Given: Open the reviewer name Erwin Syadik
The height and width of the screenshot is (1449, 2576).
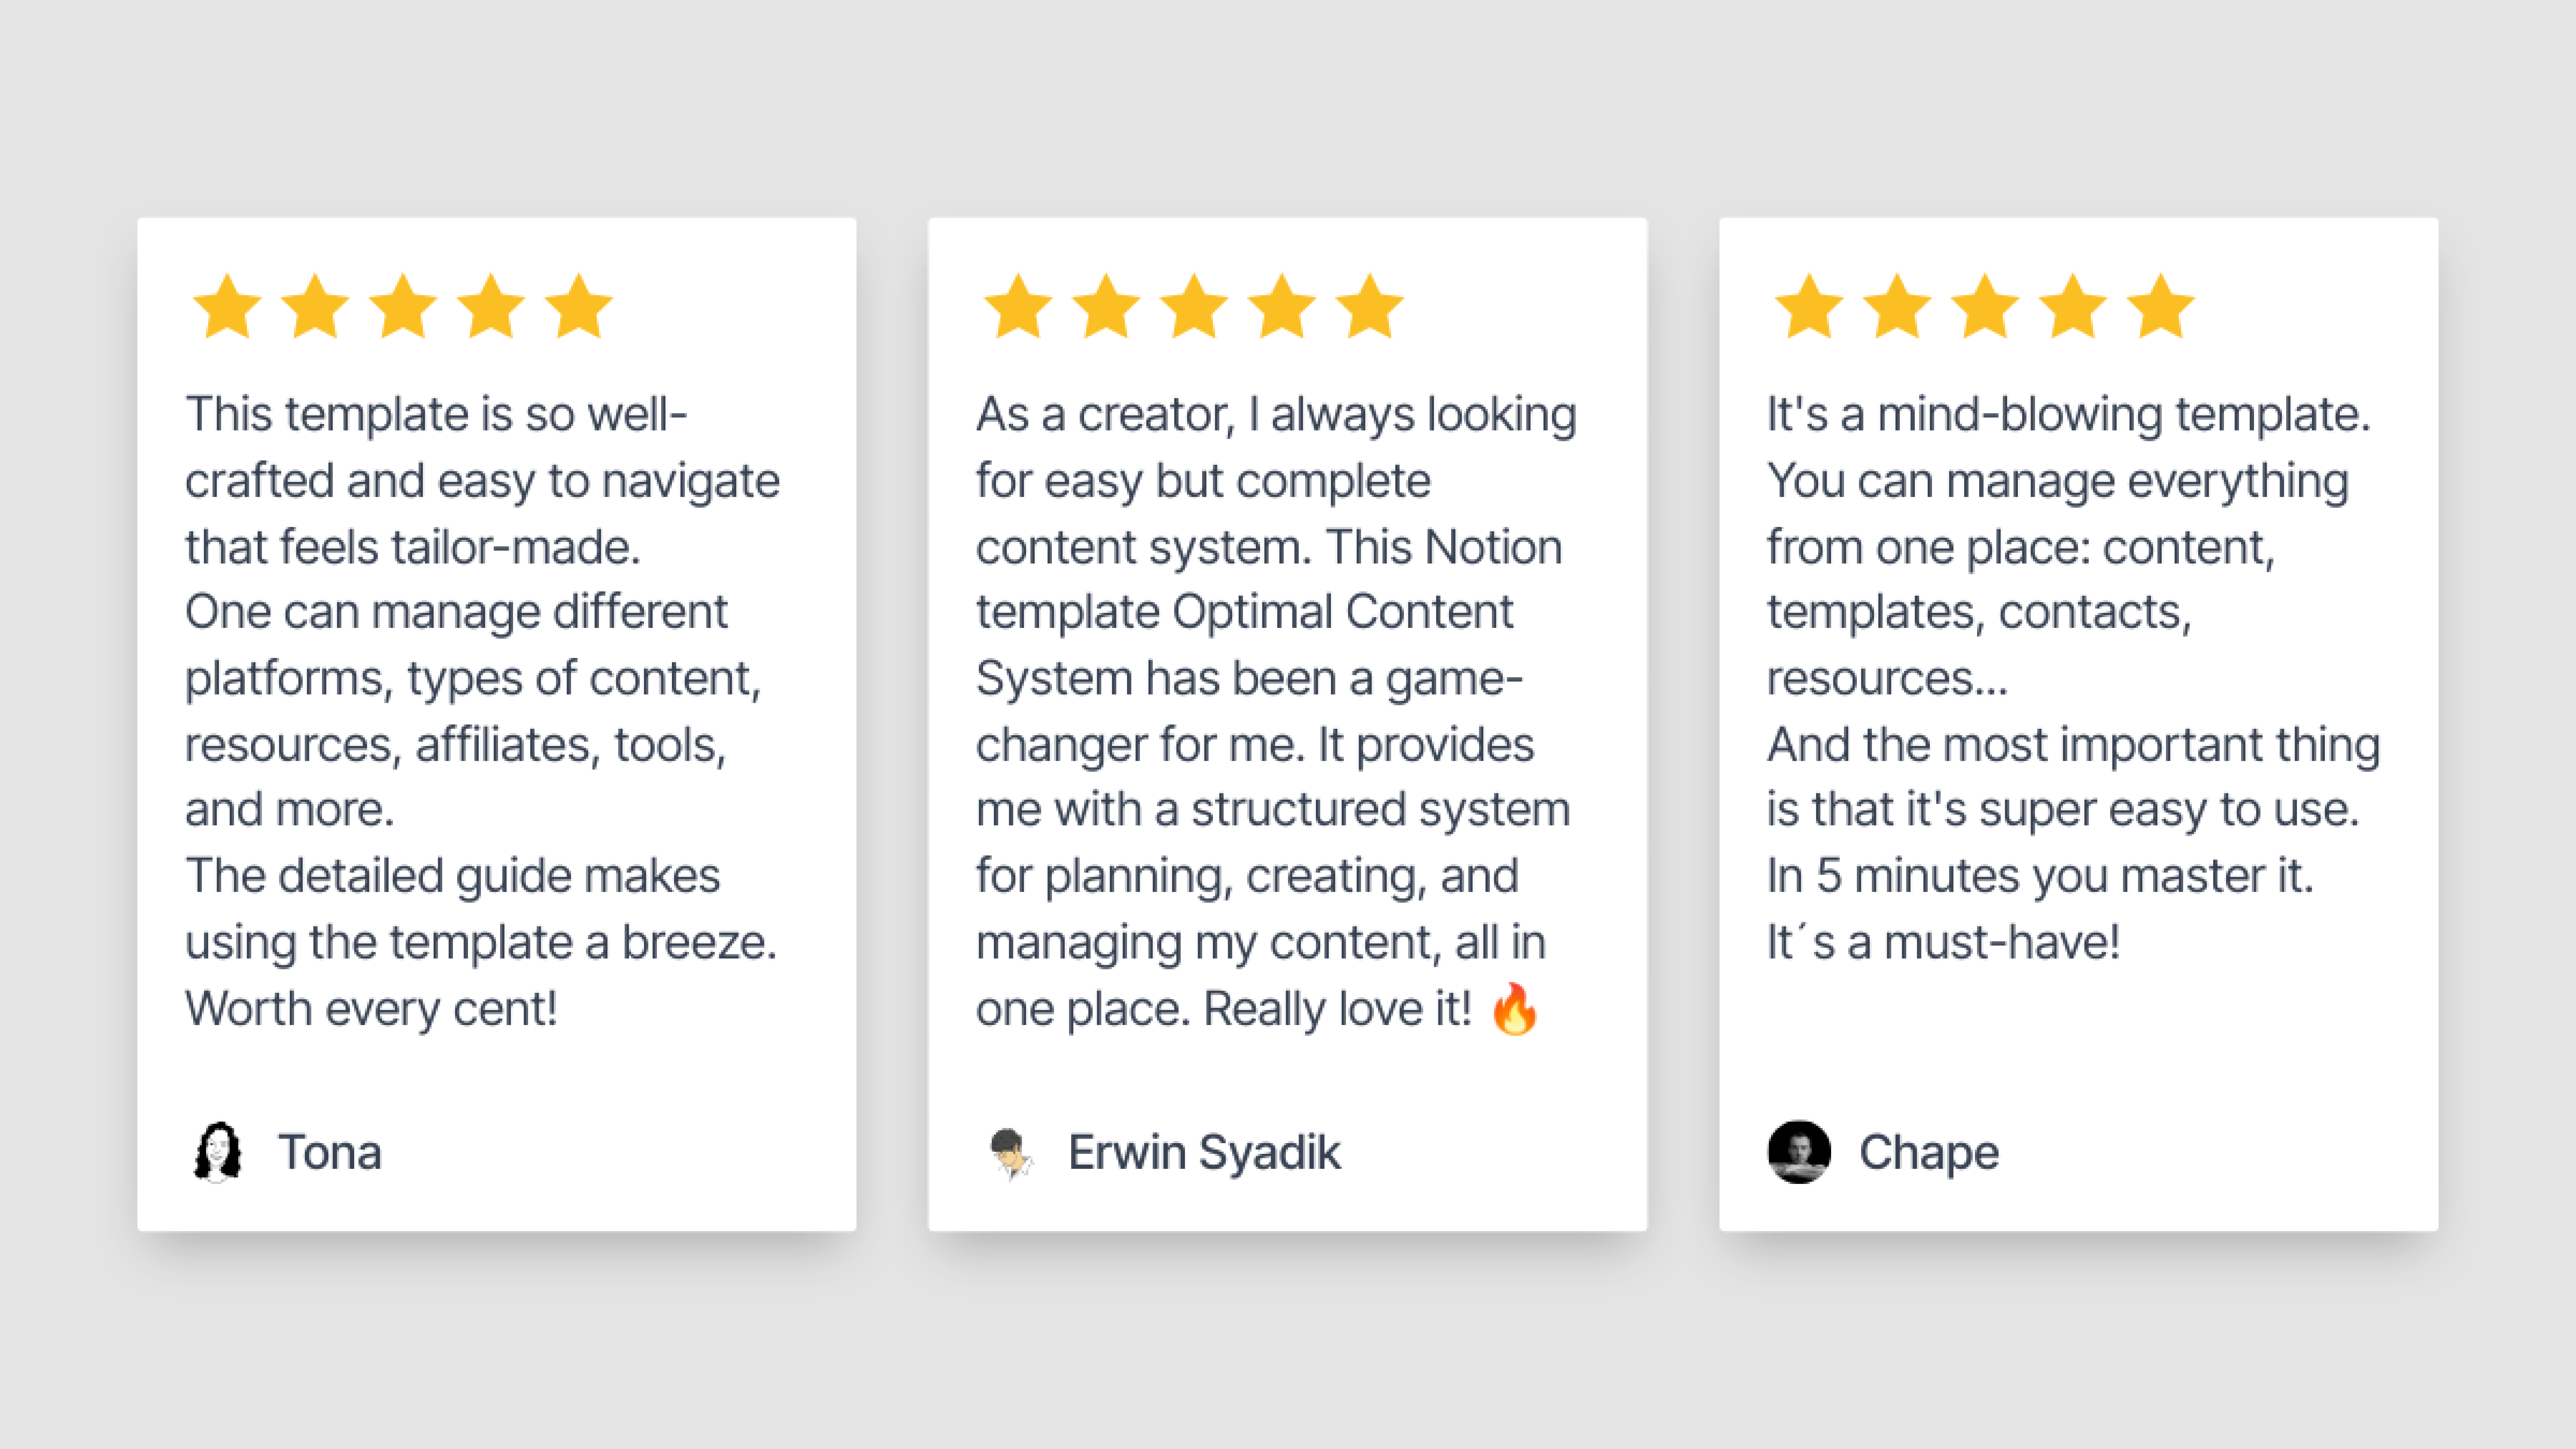Looking at the screenshot, I should tap(1204, 1152).
